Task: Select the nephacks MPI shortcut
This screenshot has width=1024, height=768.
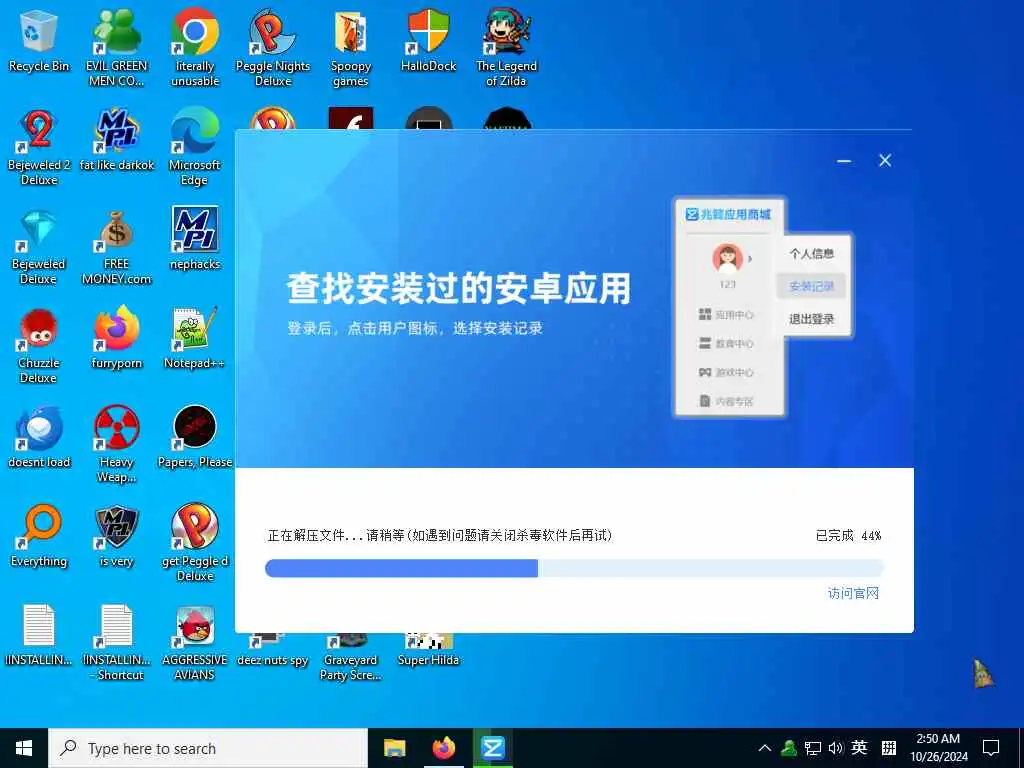Action: point(195,239)
